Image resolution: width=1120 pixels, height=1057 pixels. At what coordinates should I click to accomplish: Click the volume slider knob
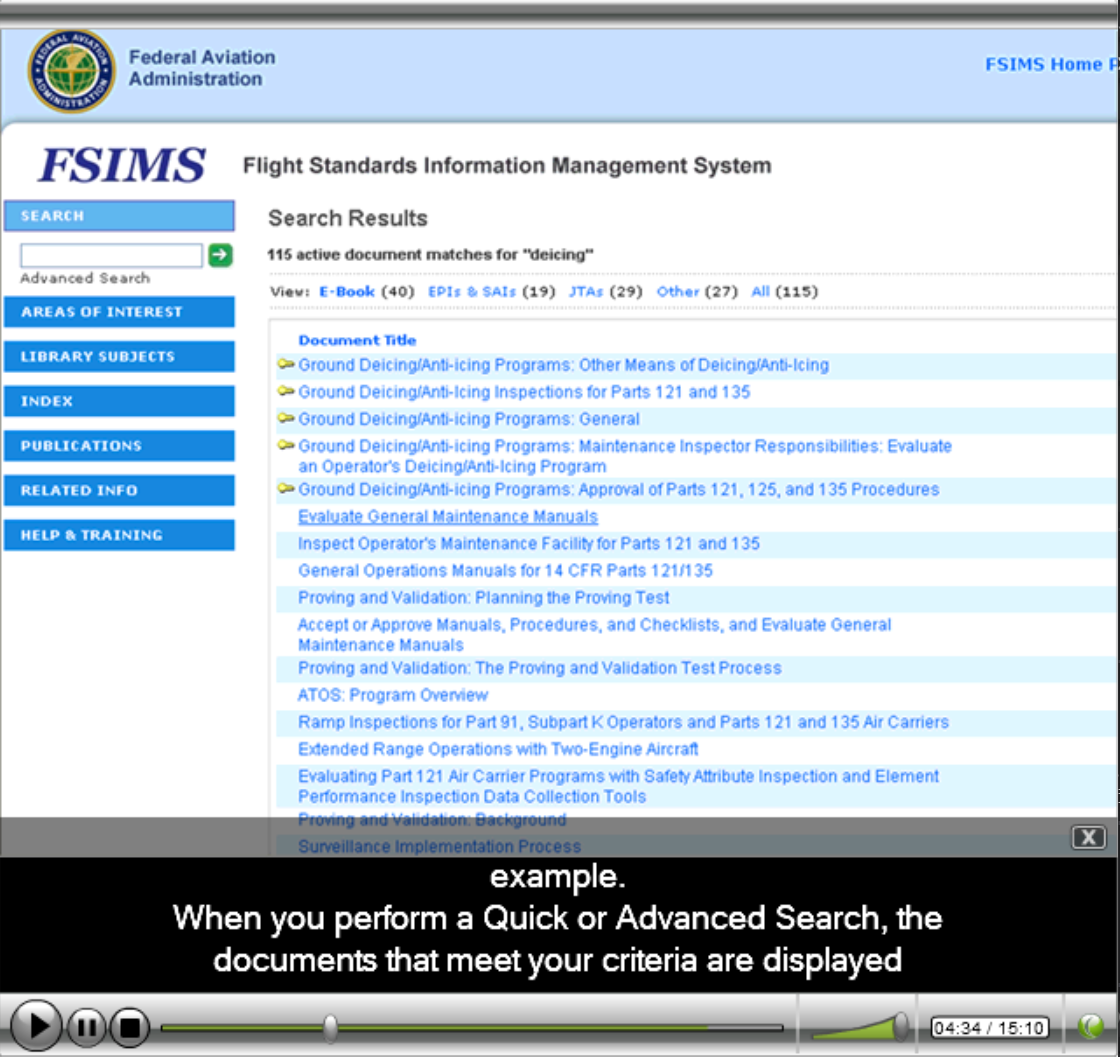coord(901,1026)
